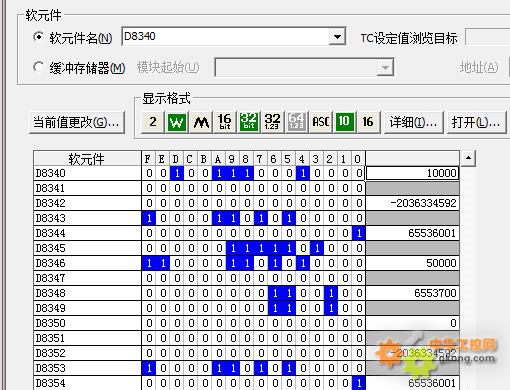The image size is (510, 390).
Task: Click the 打开(L)... button
Action: coord(476,123)
